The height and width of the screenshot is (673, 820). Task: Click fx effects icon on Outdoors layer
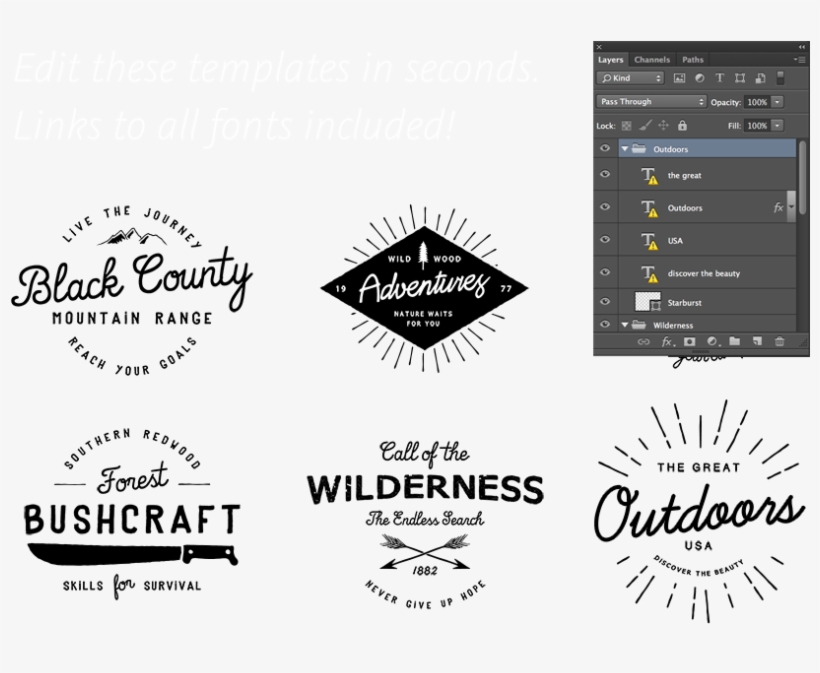point(778,208)
